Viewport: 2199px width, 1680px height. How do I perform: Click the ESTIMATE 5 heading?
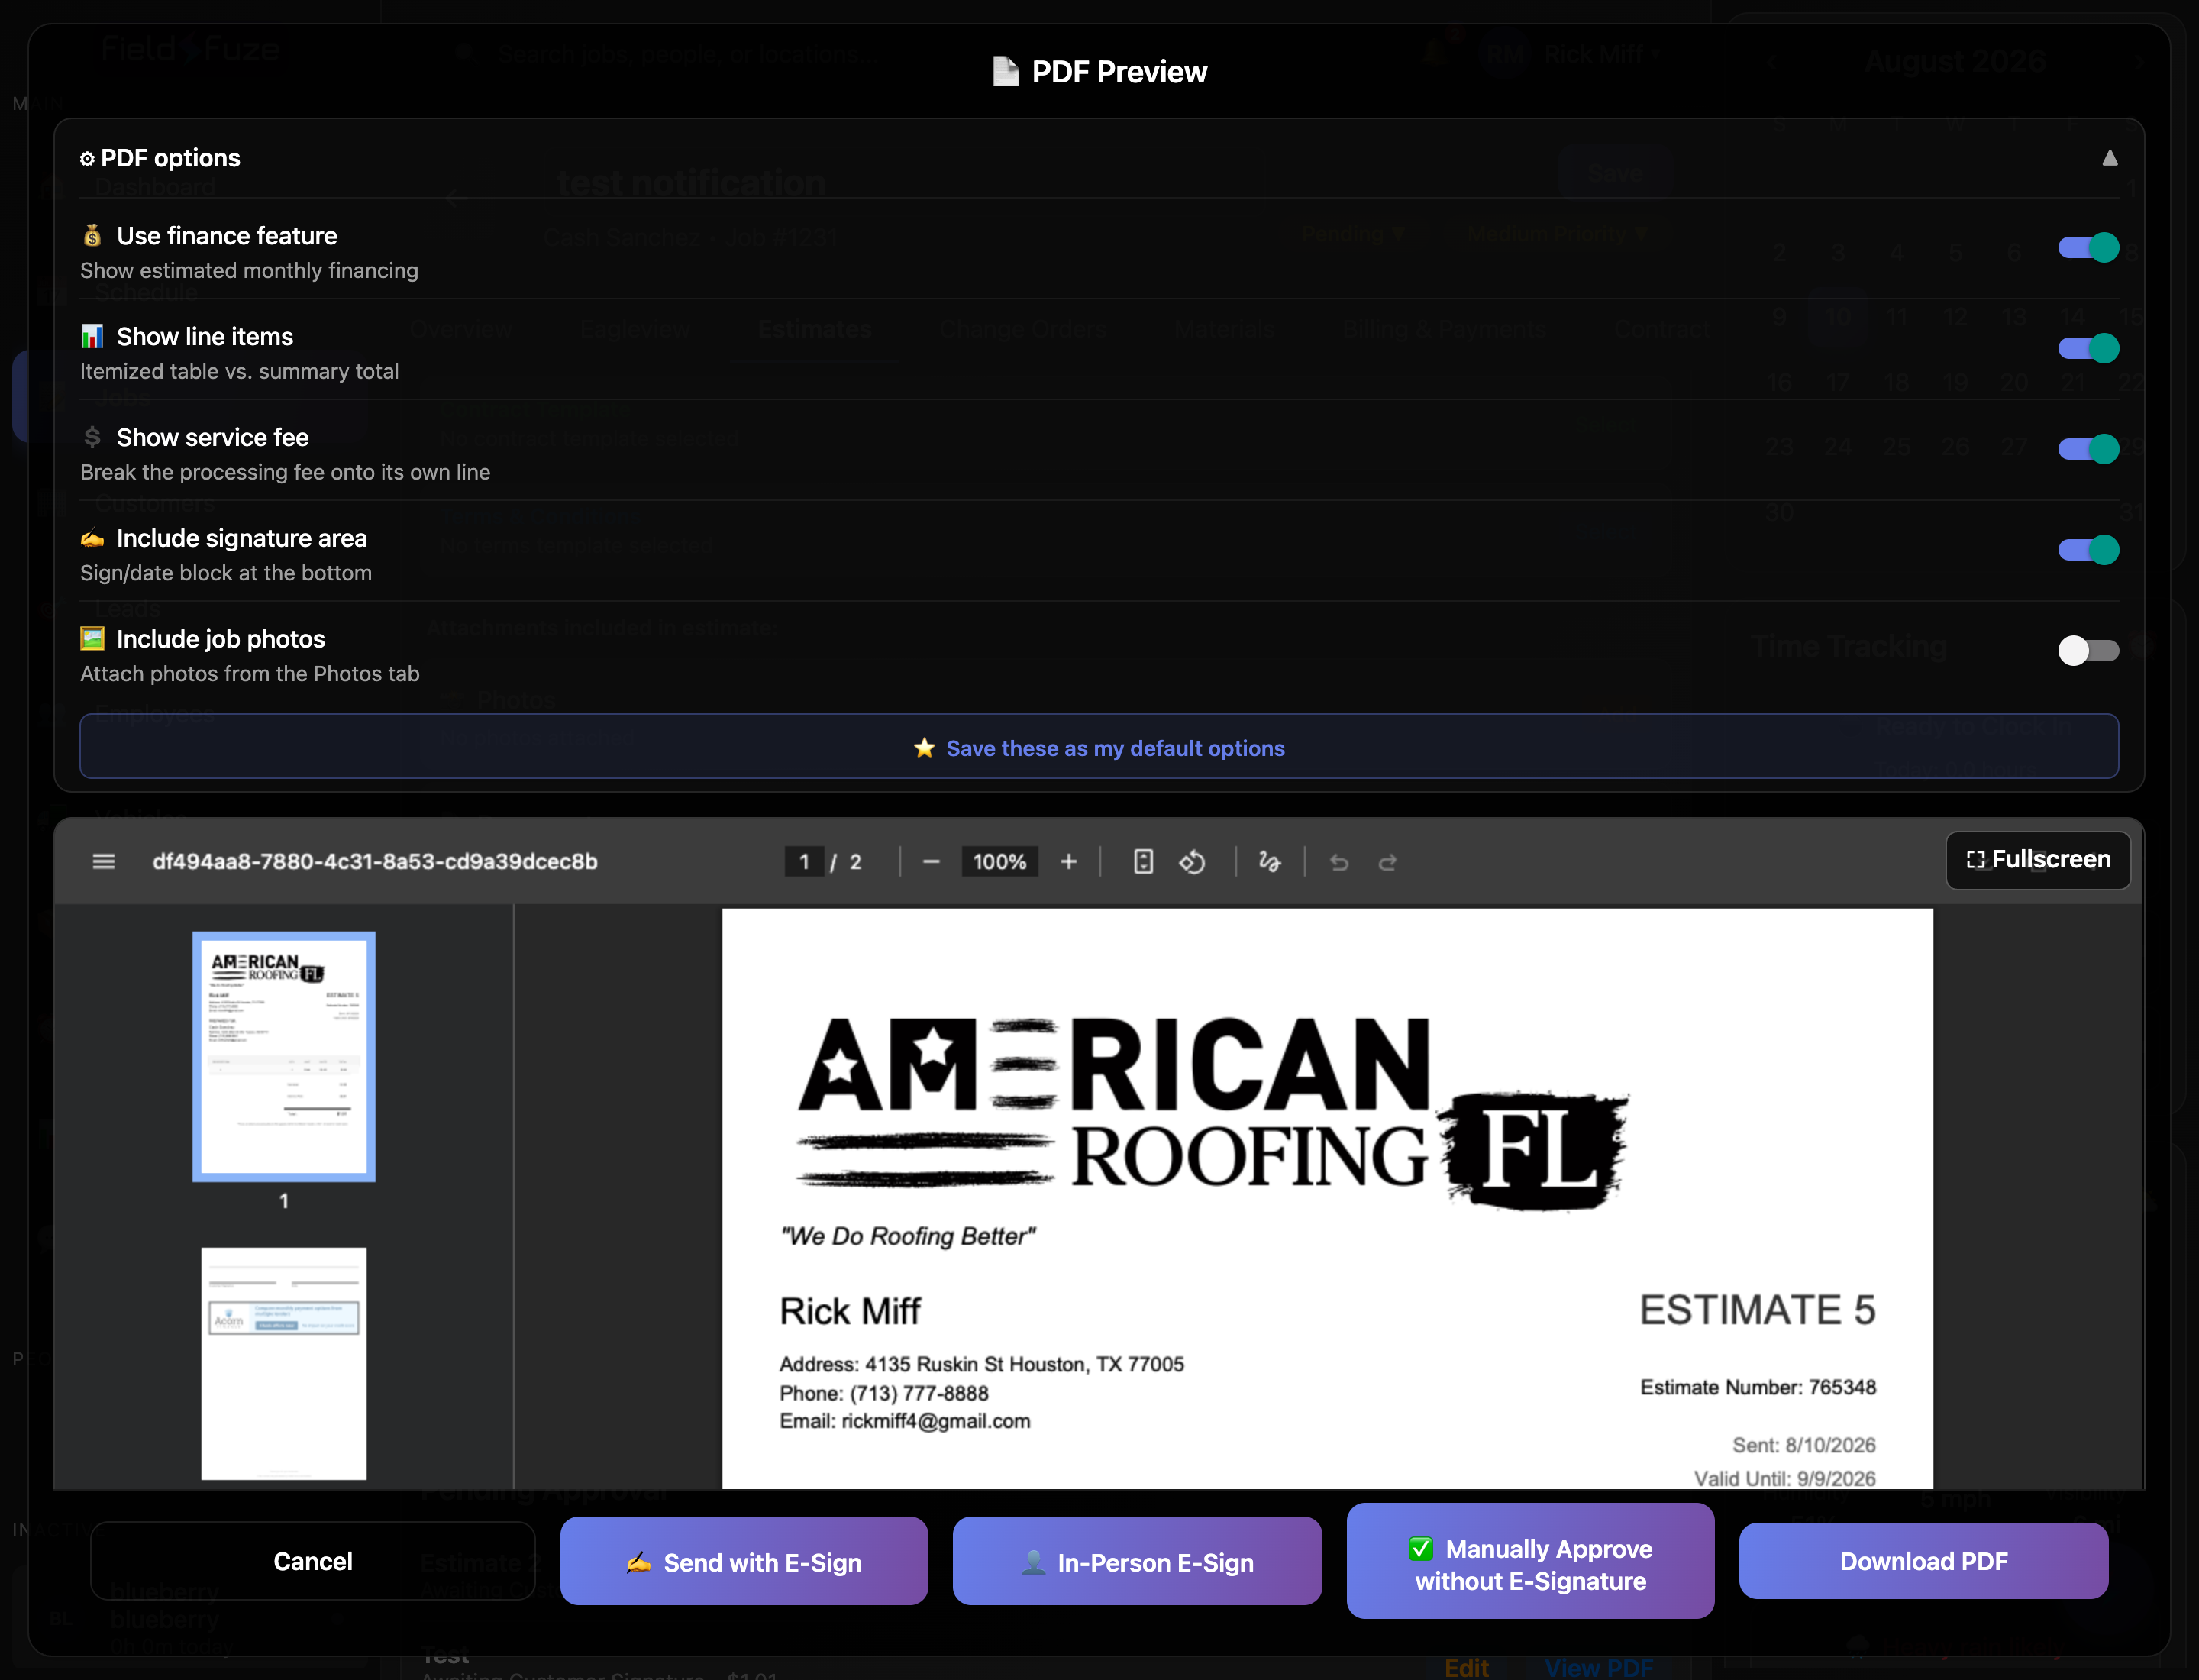(1757, 1310)
